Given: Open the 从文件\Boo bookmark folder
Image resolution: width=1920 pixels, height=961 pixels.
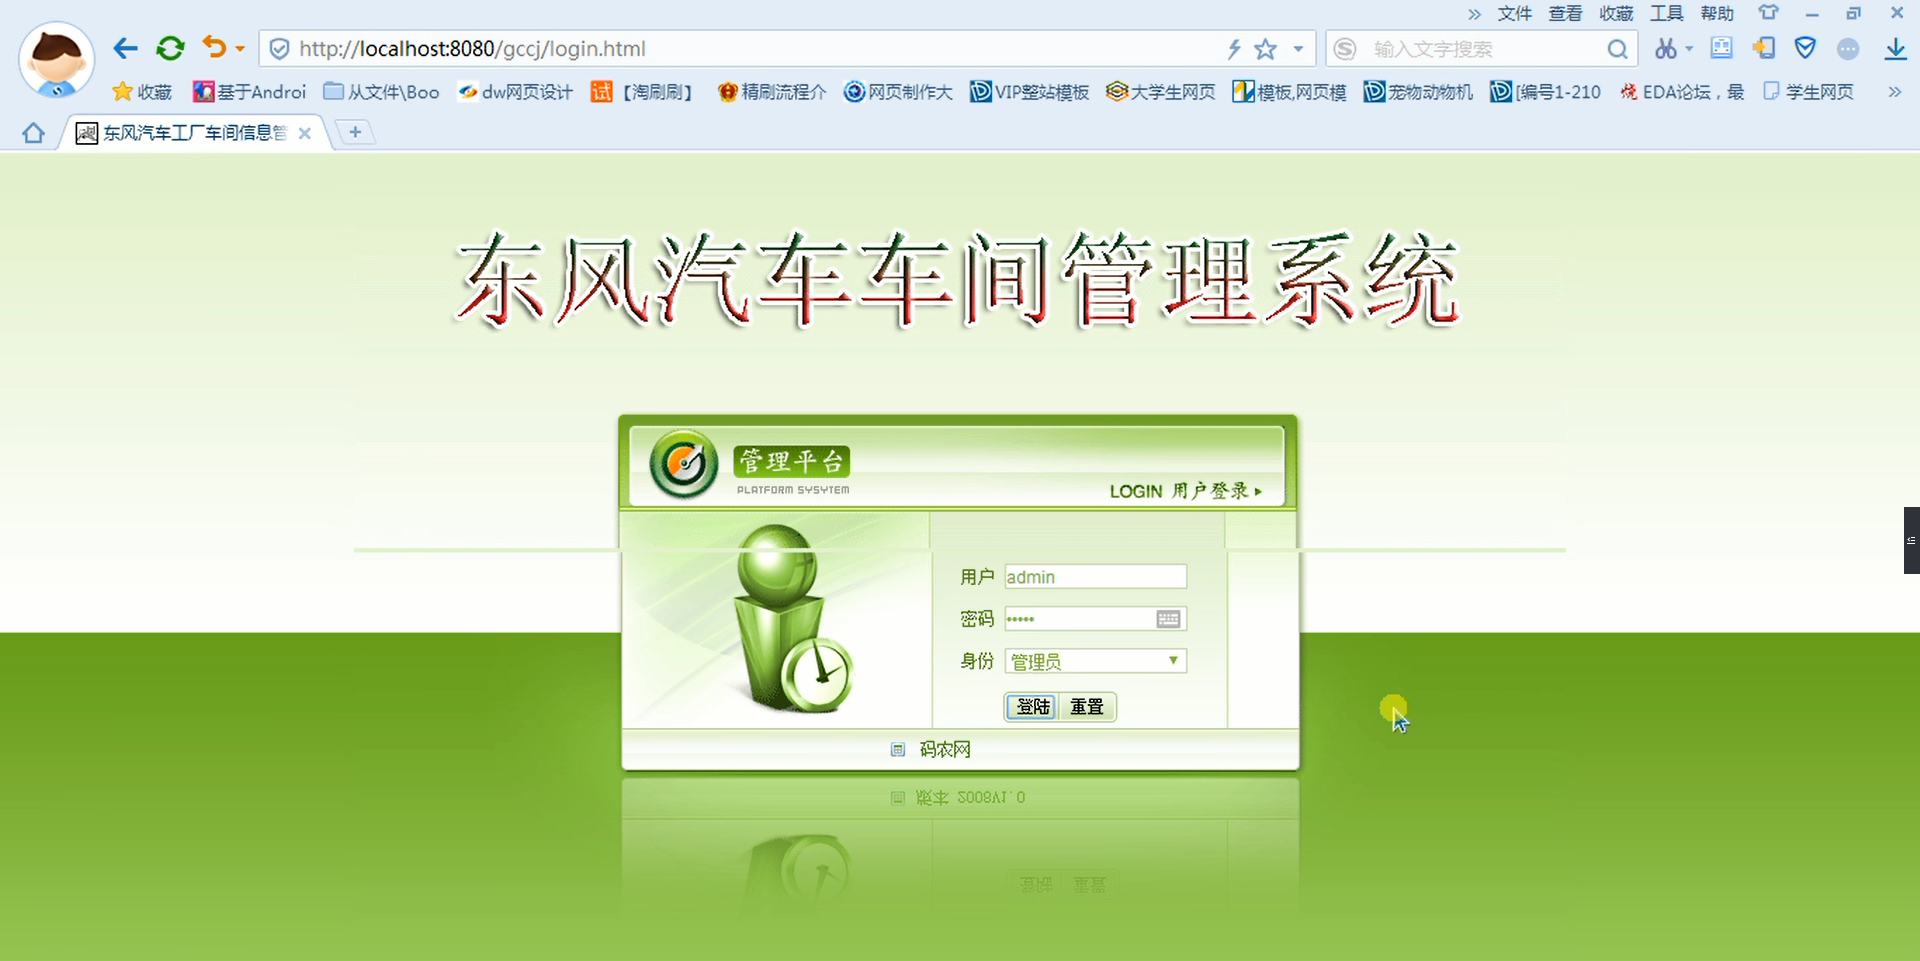Looking at the screenshot, I should pyautogui.click(x=381, y=92).
